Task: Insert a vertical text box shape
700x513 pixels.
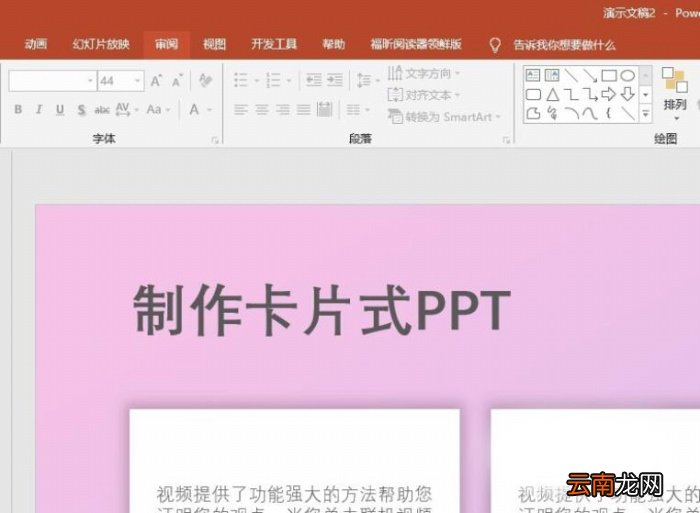Action: [552, 75]
